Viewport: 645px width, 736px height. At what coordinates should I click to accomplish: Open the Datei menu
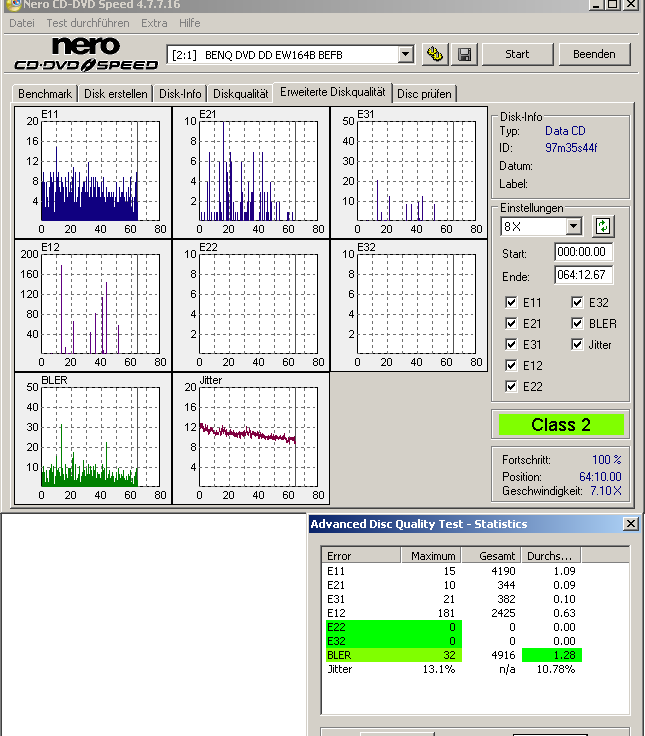click(21, 22)
